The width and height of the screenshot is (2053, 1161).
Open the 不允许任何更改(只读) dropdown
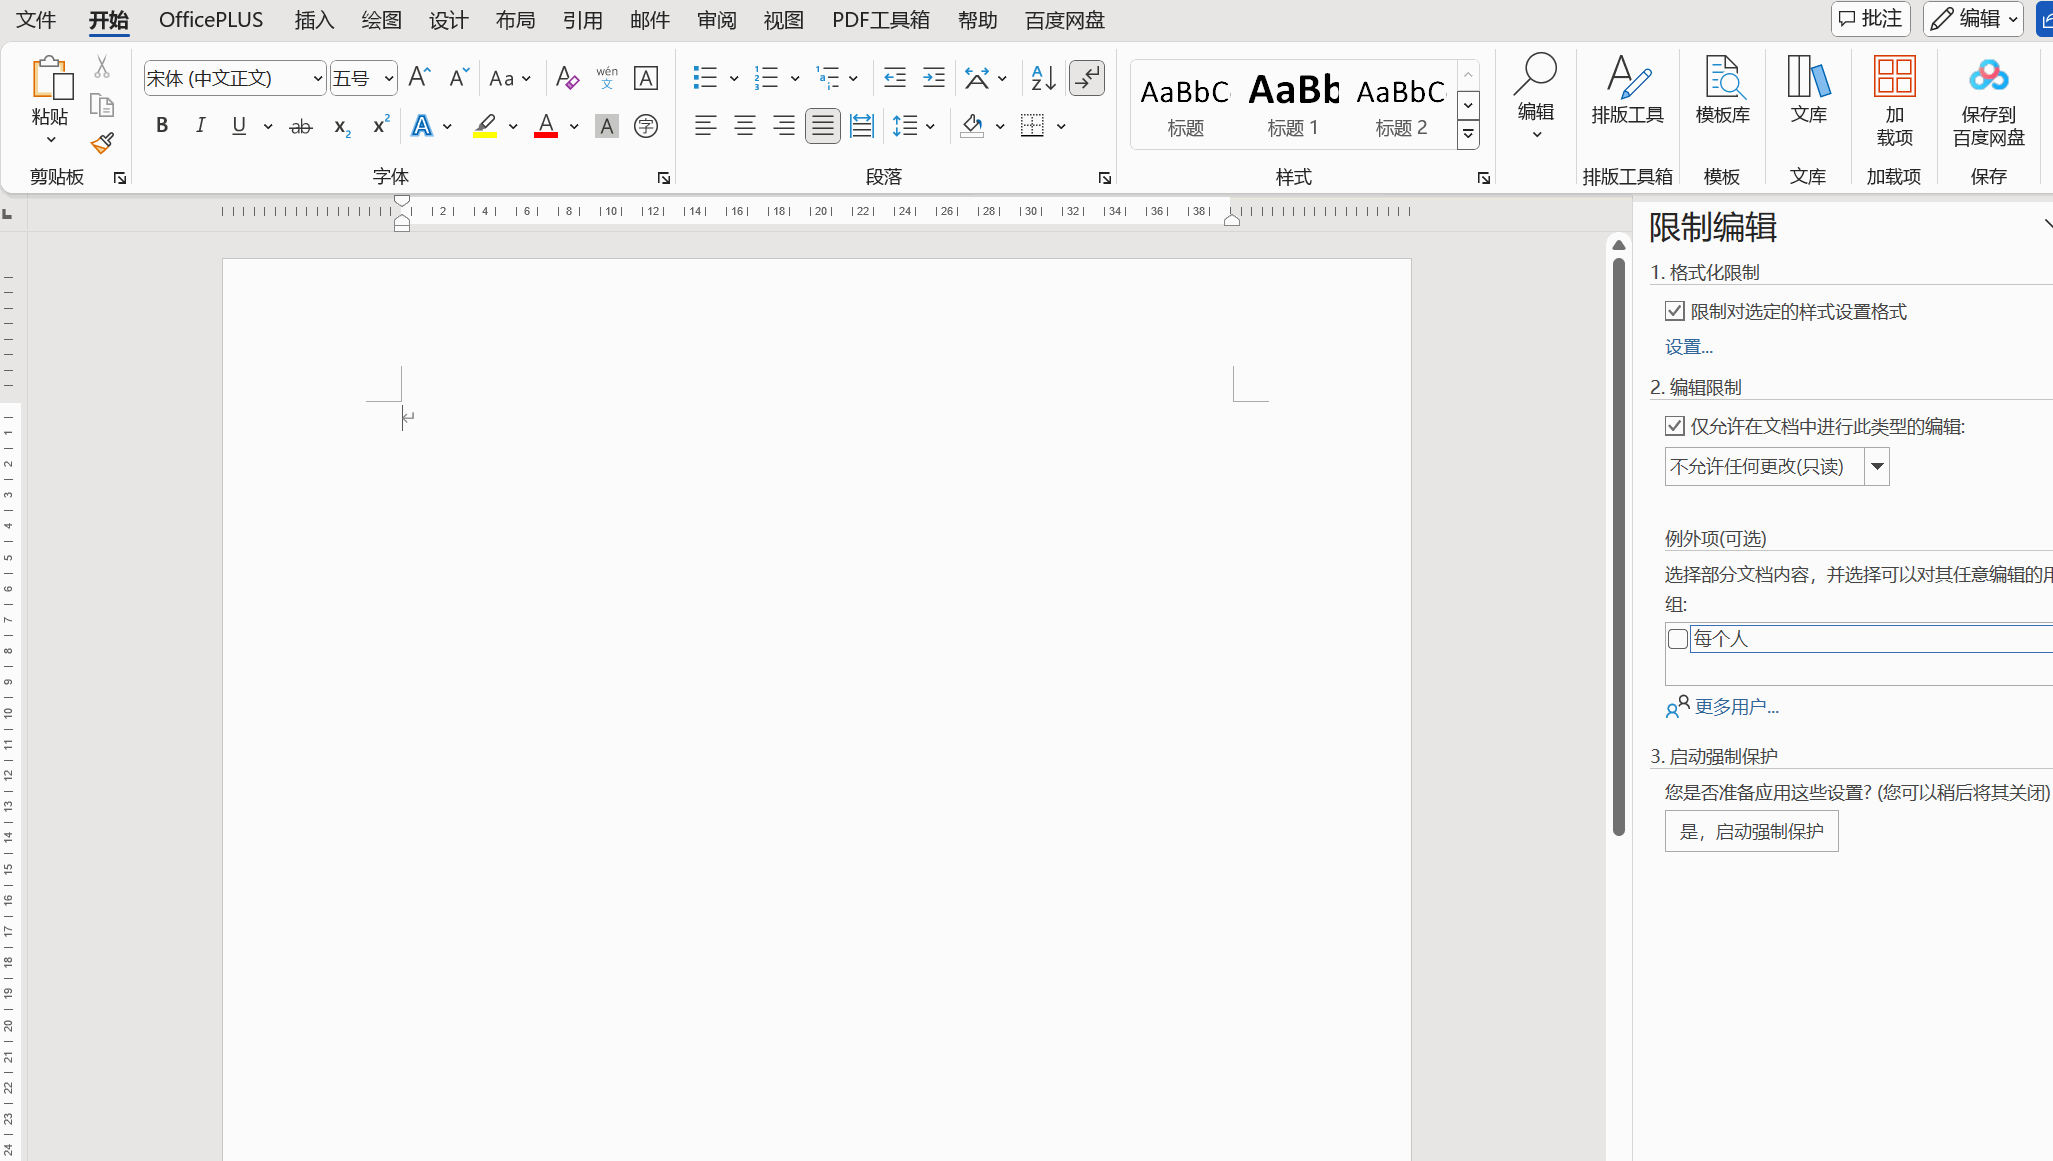pyautogui.click(x=1877, y=467)
